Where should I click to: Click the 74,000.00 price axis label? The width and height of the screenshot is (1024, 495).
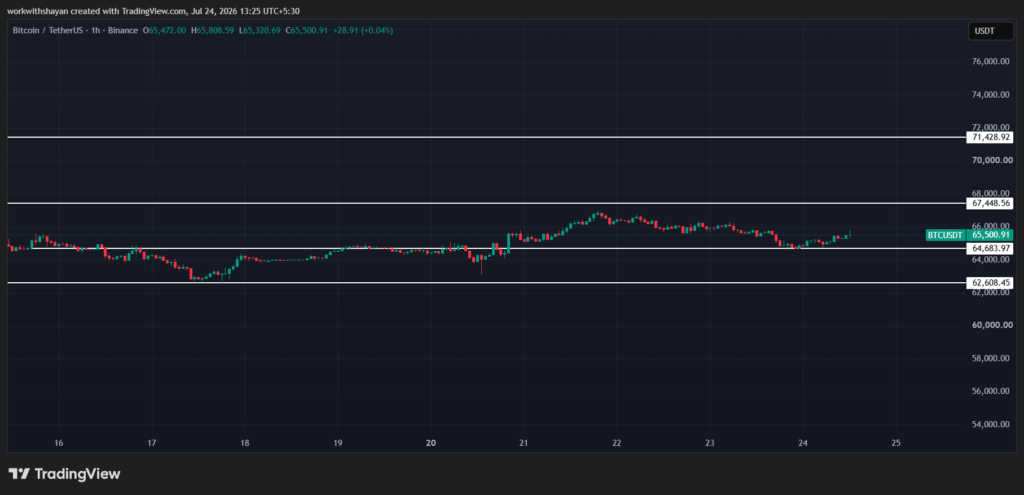[x=991, y=95]
